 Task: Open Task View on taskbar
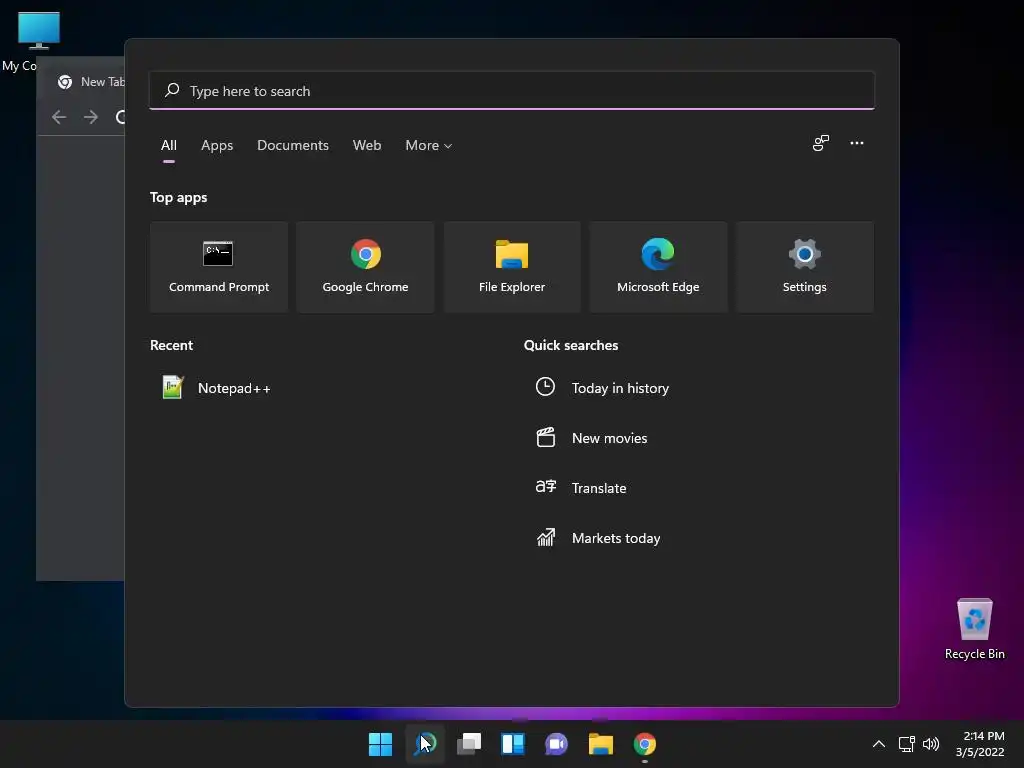469,744
